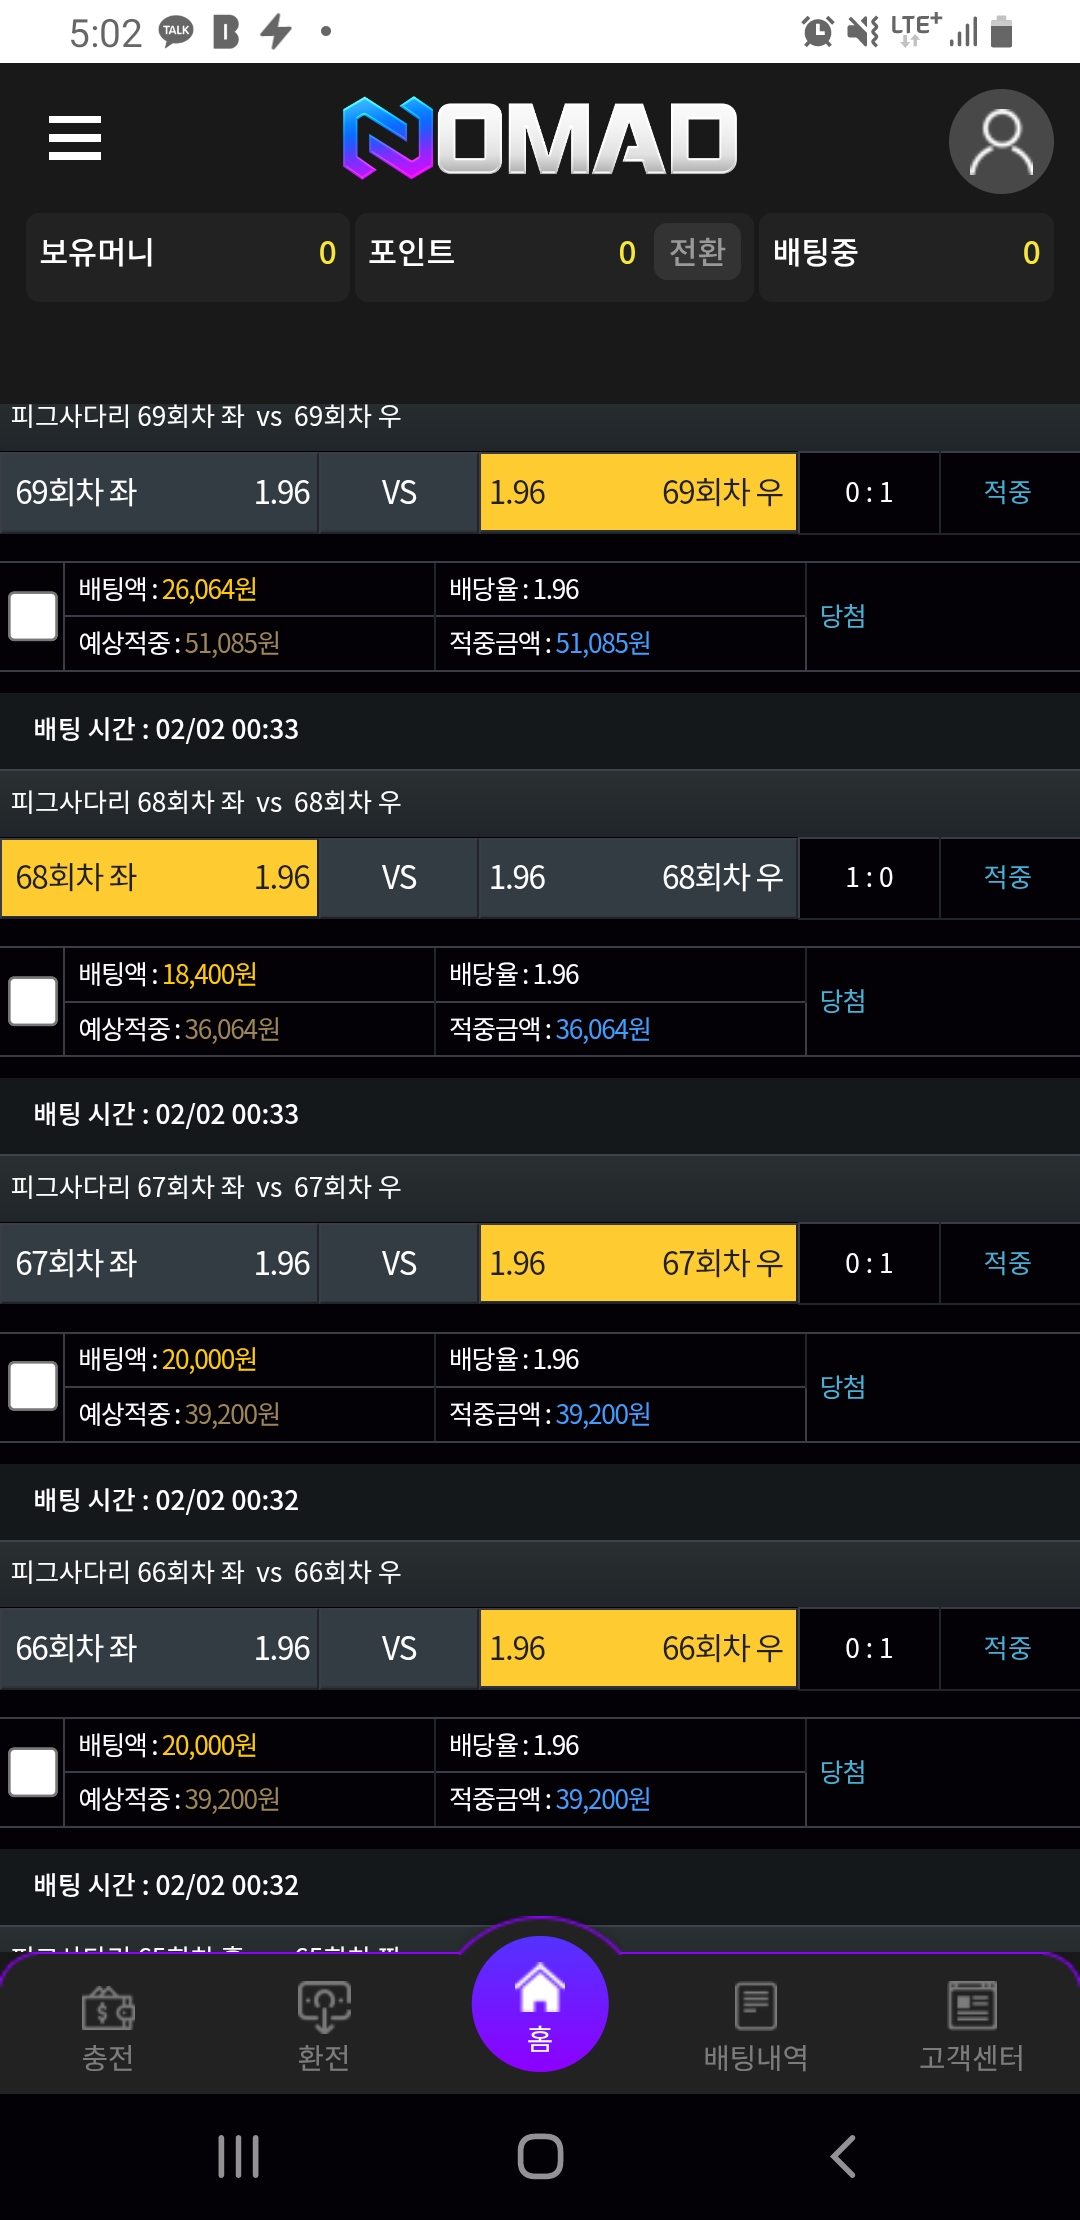Go to home via 홈 button
The width and height of the screenshot is (1080, 2220).
pyautogui.click(x=540, y=2004)
